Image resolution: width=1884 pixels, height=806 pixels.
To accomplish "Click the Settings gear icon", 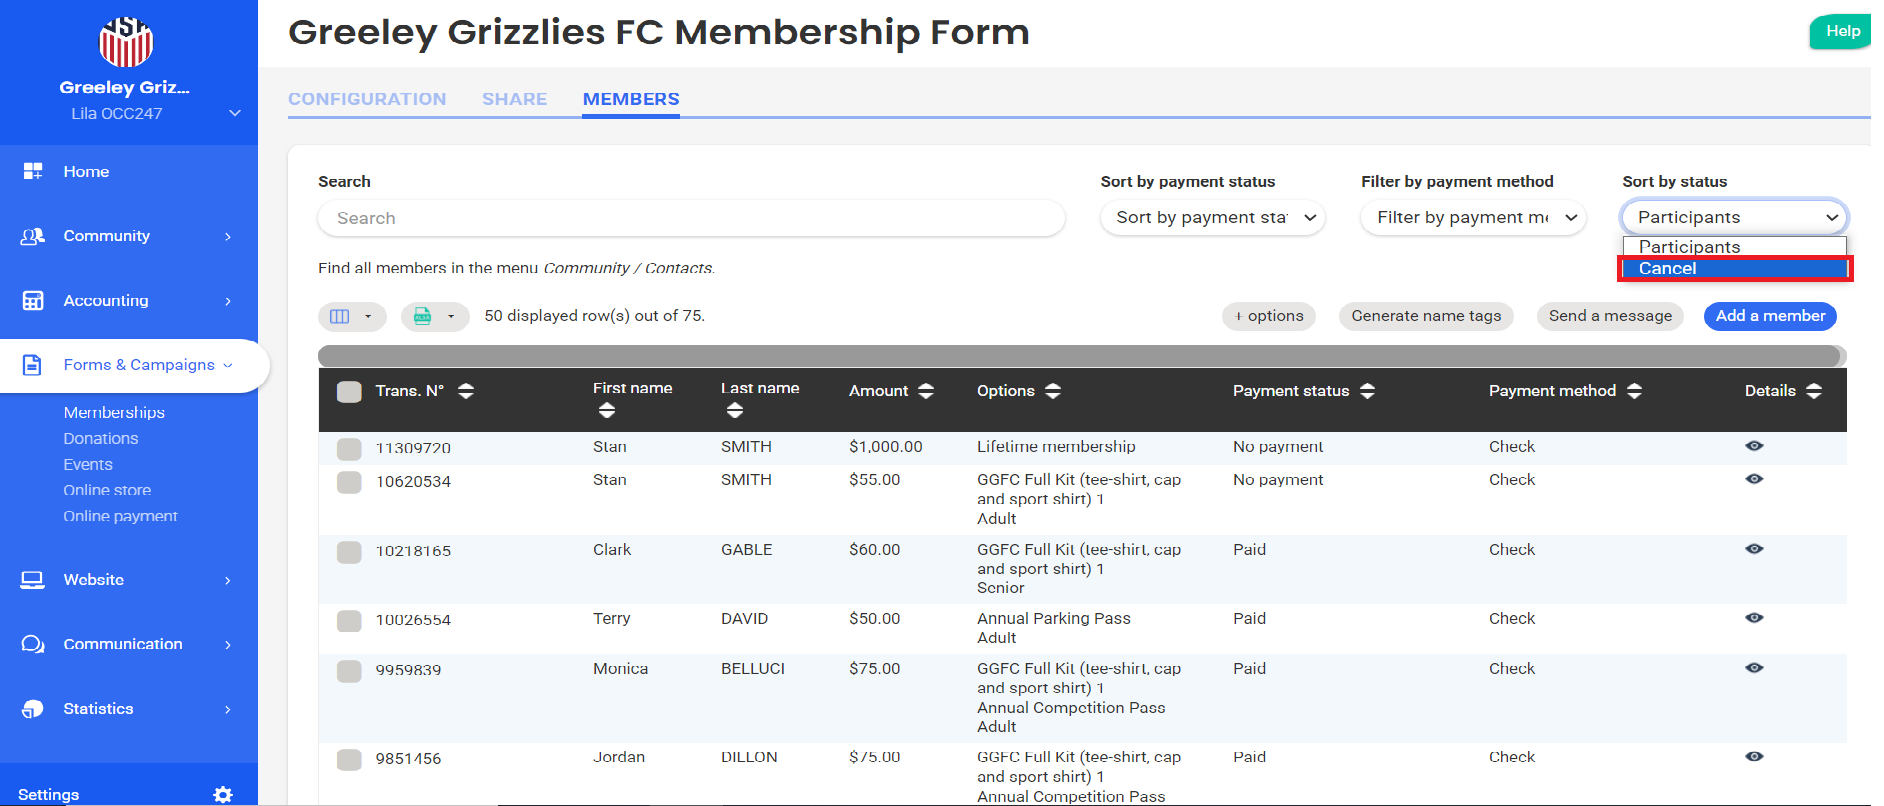I will 223,794.
